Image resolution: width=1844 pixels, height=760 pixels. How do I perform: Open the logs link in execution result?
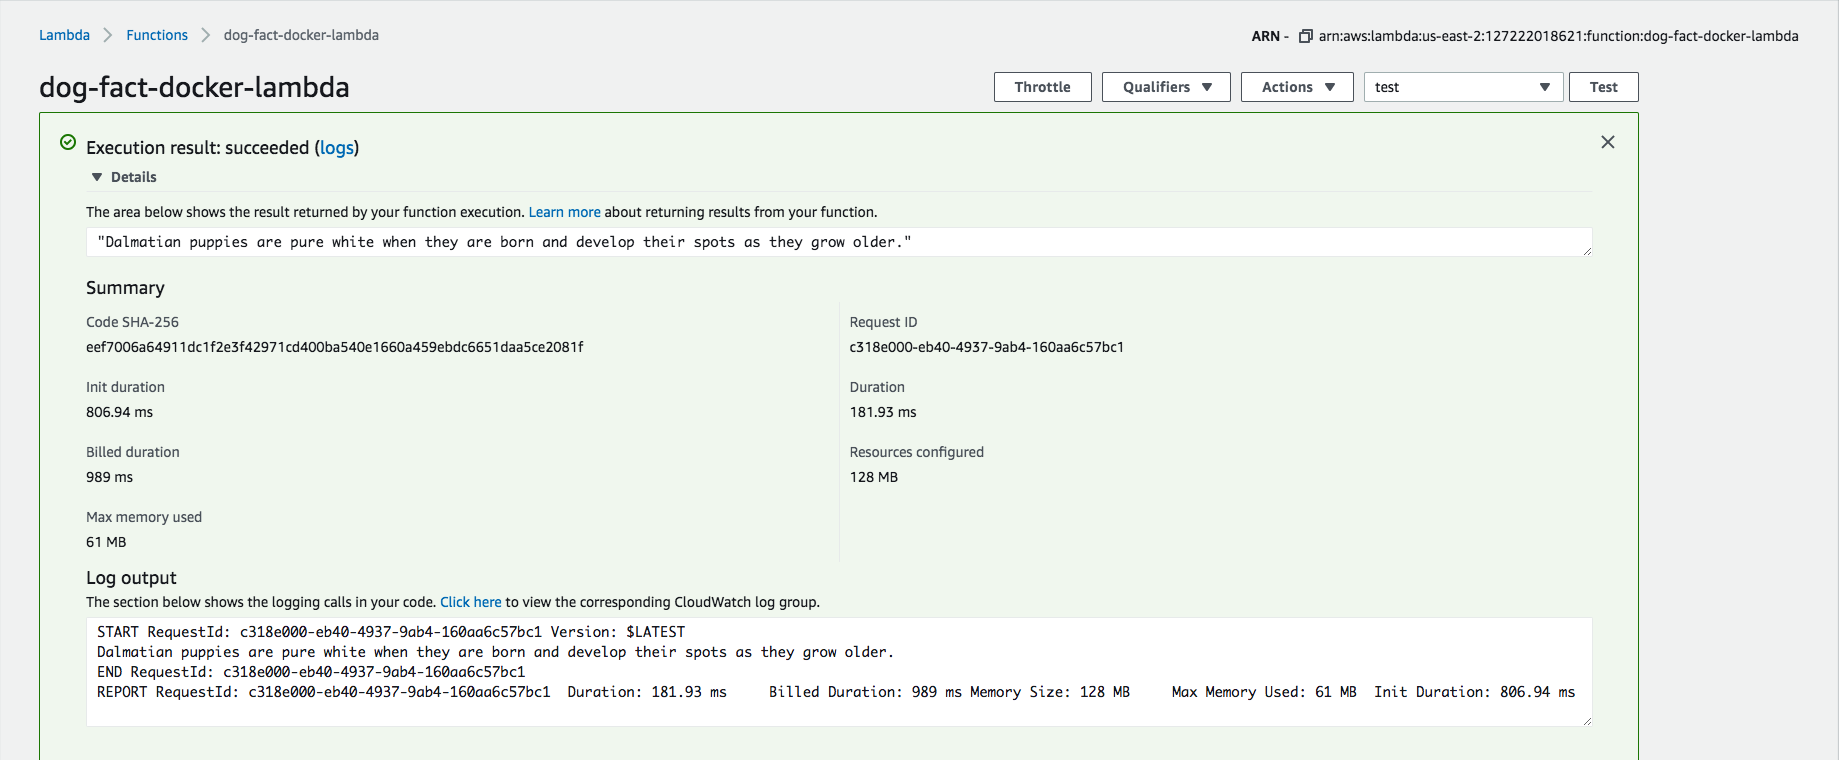click(337, 148)
